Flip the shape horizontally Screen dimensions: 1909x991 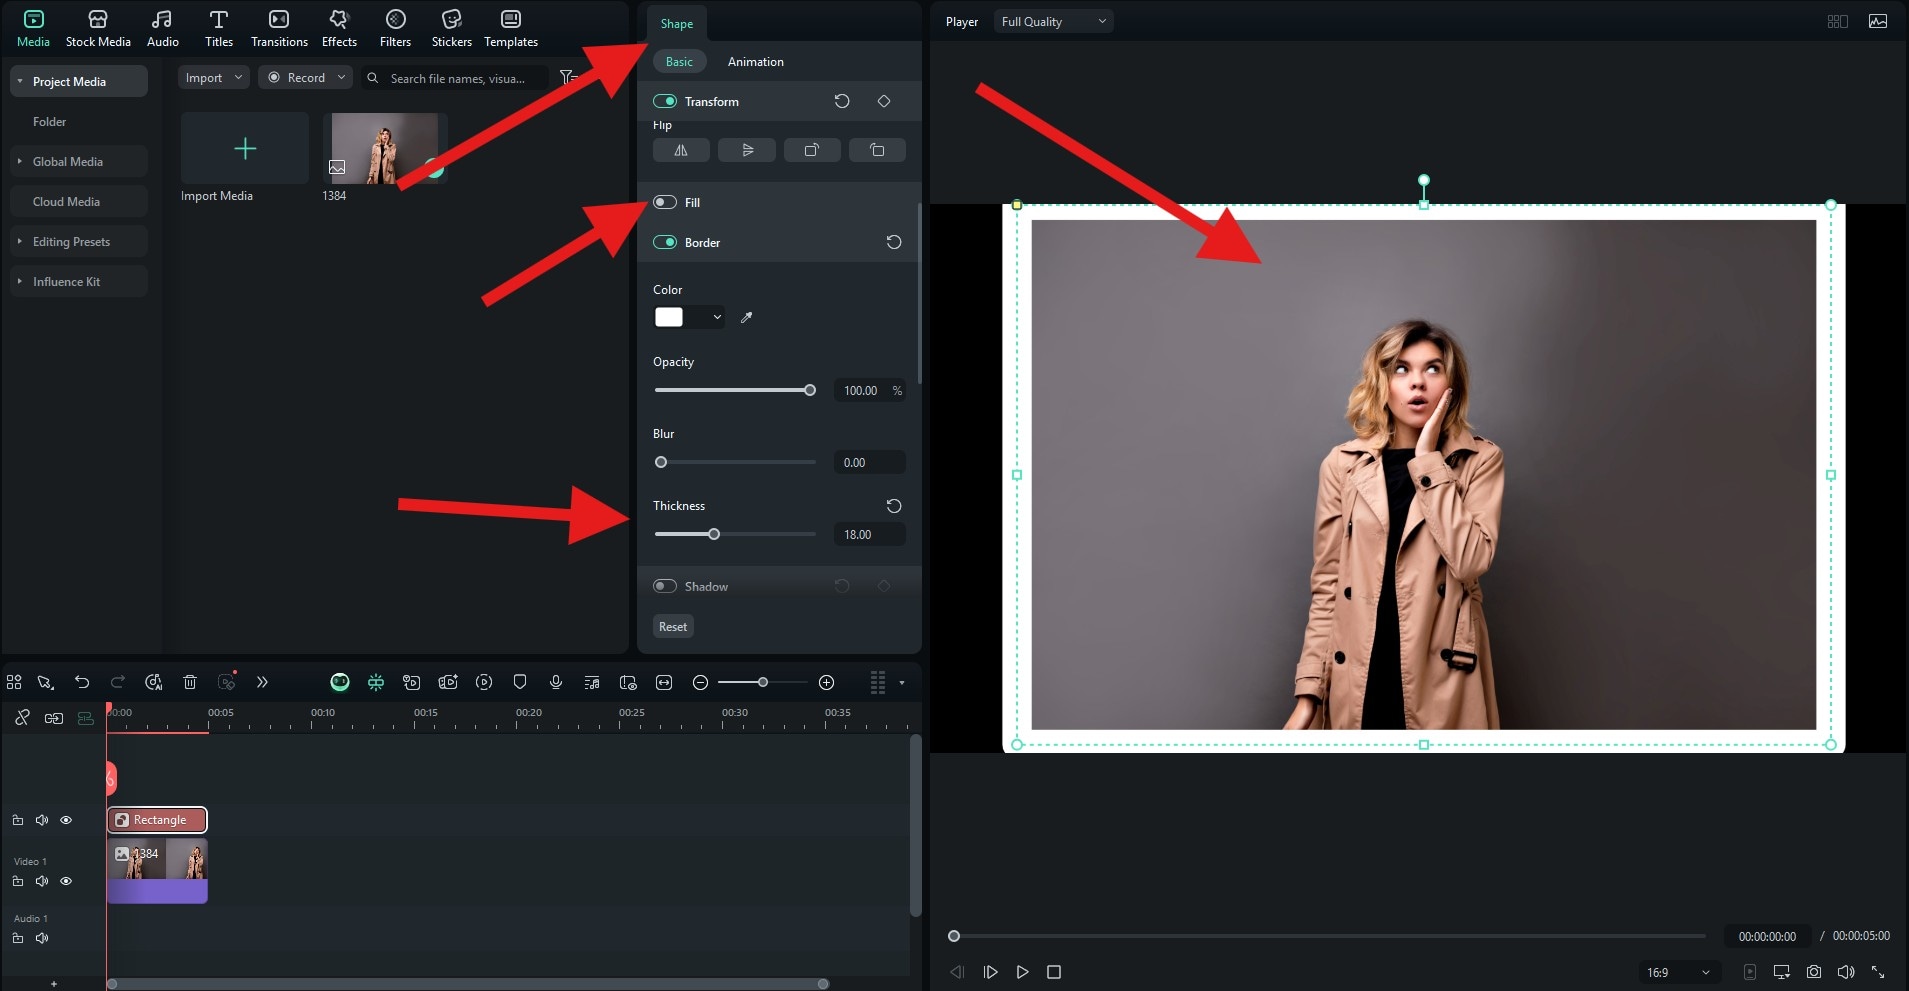[x=681, y=151]
